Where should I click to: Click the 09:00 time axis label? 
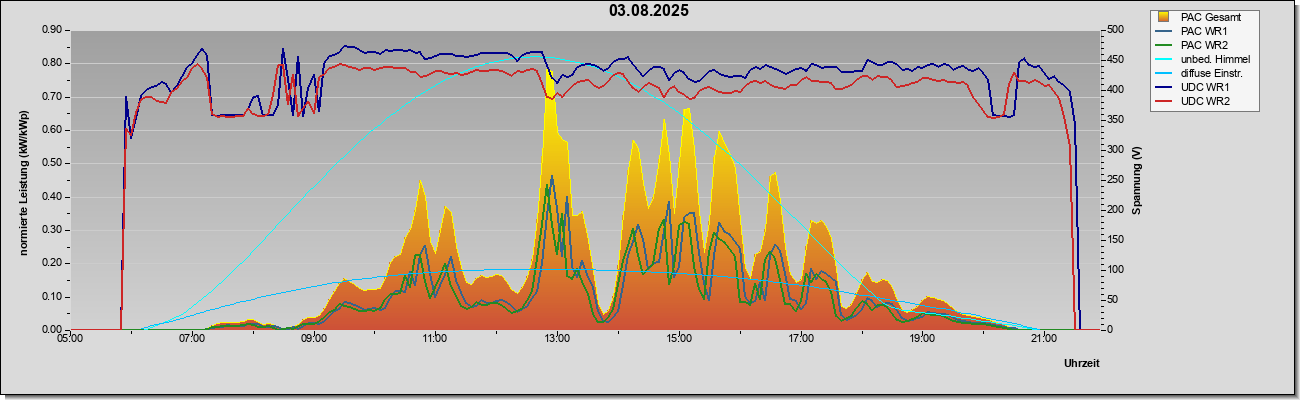click(x=314, y=340)
